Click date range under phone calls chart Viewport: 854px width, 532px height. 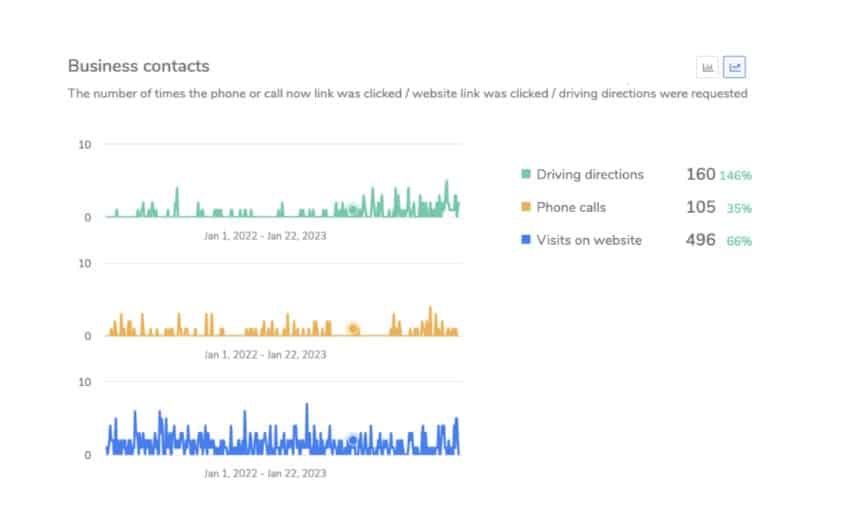(265, 354)
